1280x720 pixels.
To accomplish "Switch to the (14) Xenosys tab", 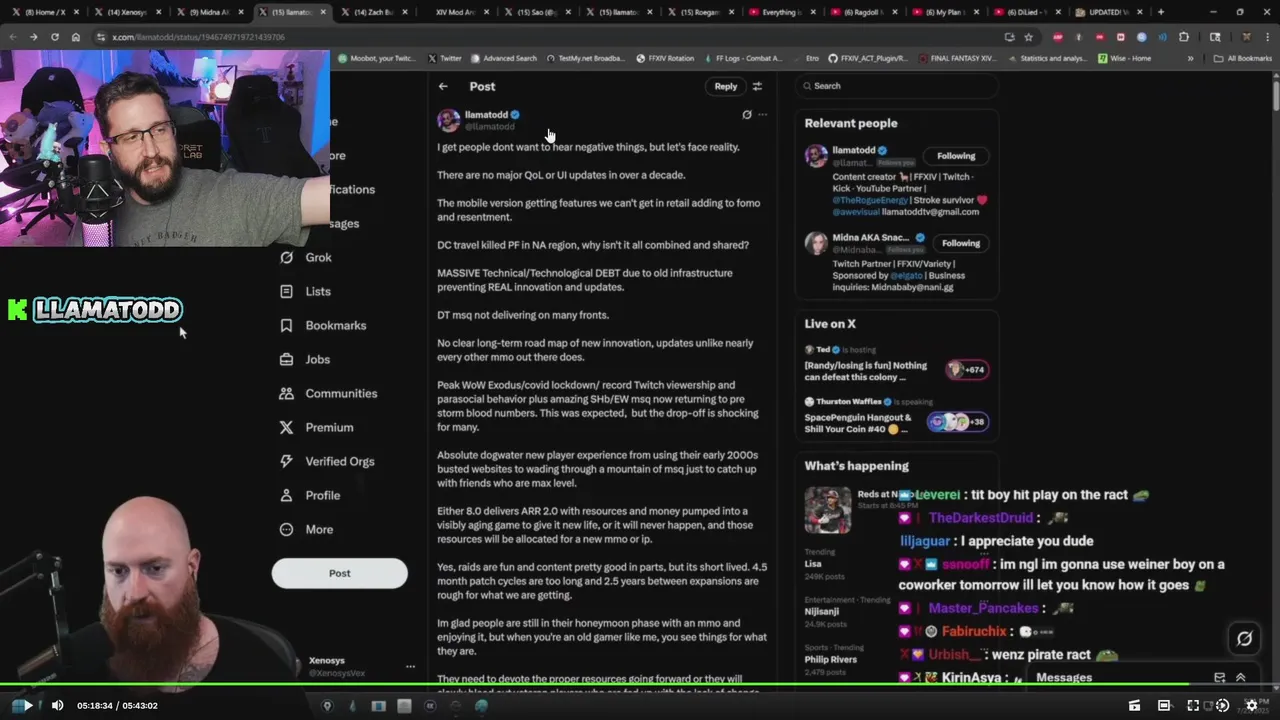I will click(125, 12).
